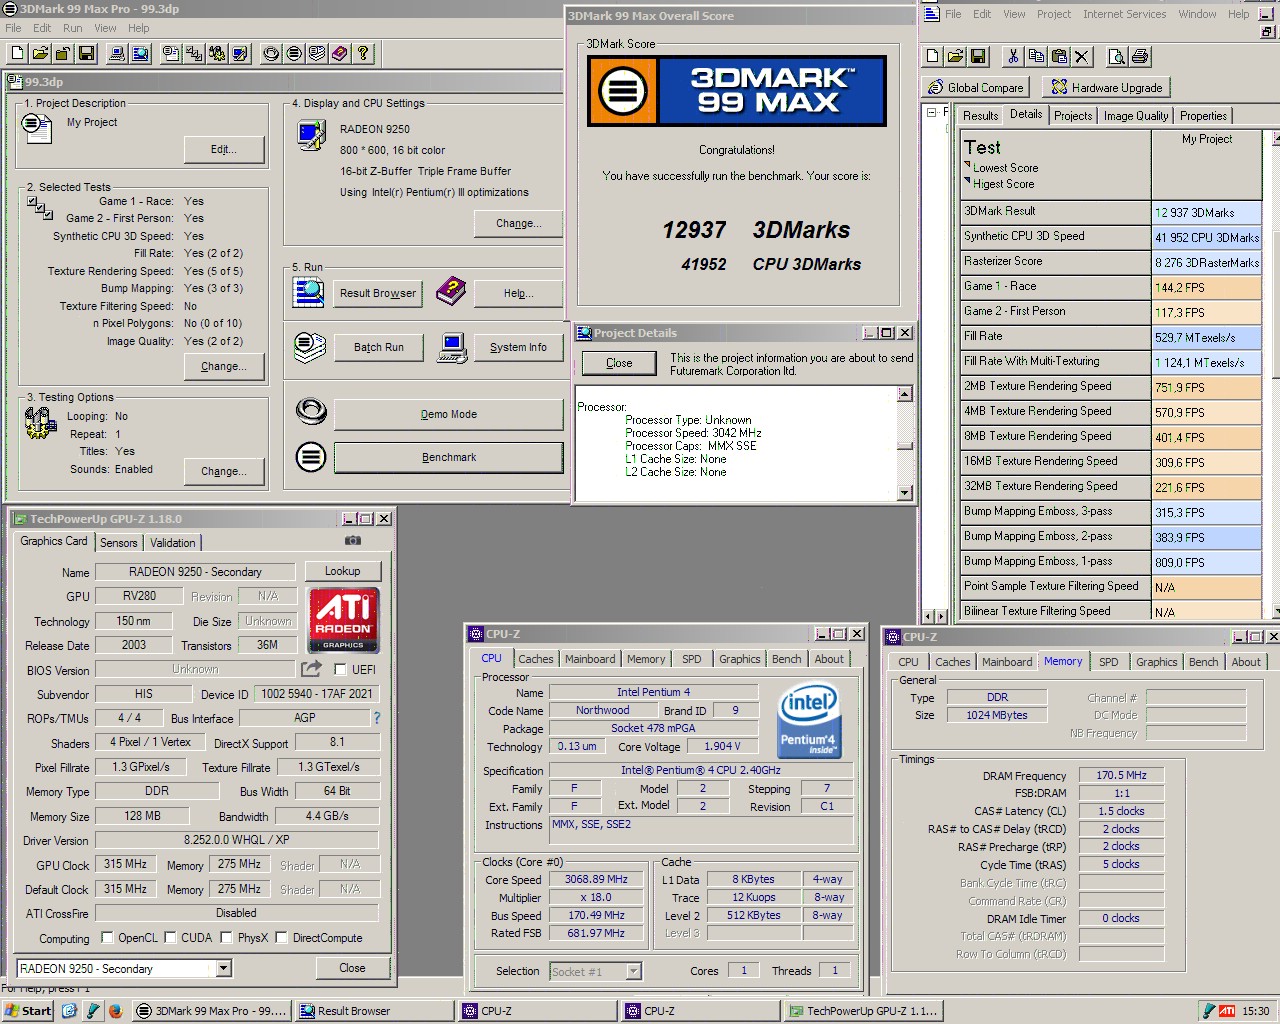Image resolution: width=1280 pixels, height=1024 pixels.
Task: Toggle the OpenCL checkbox in GPU-Z
Action: [108, 937]
